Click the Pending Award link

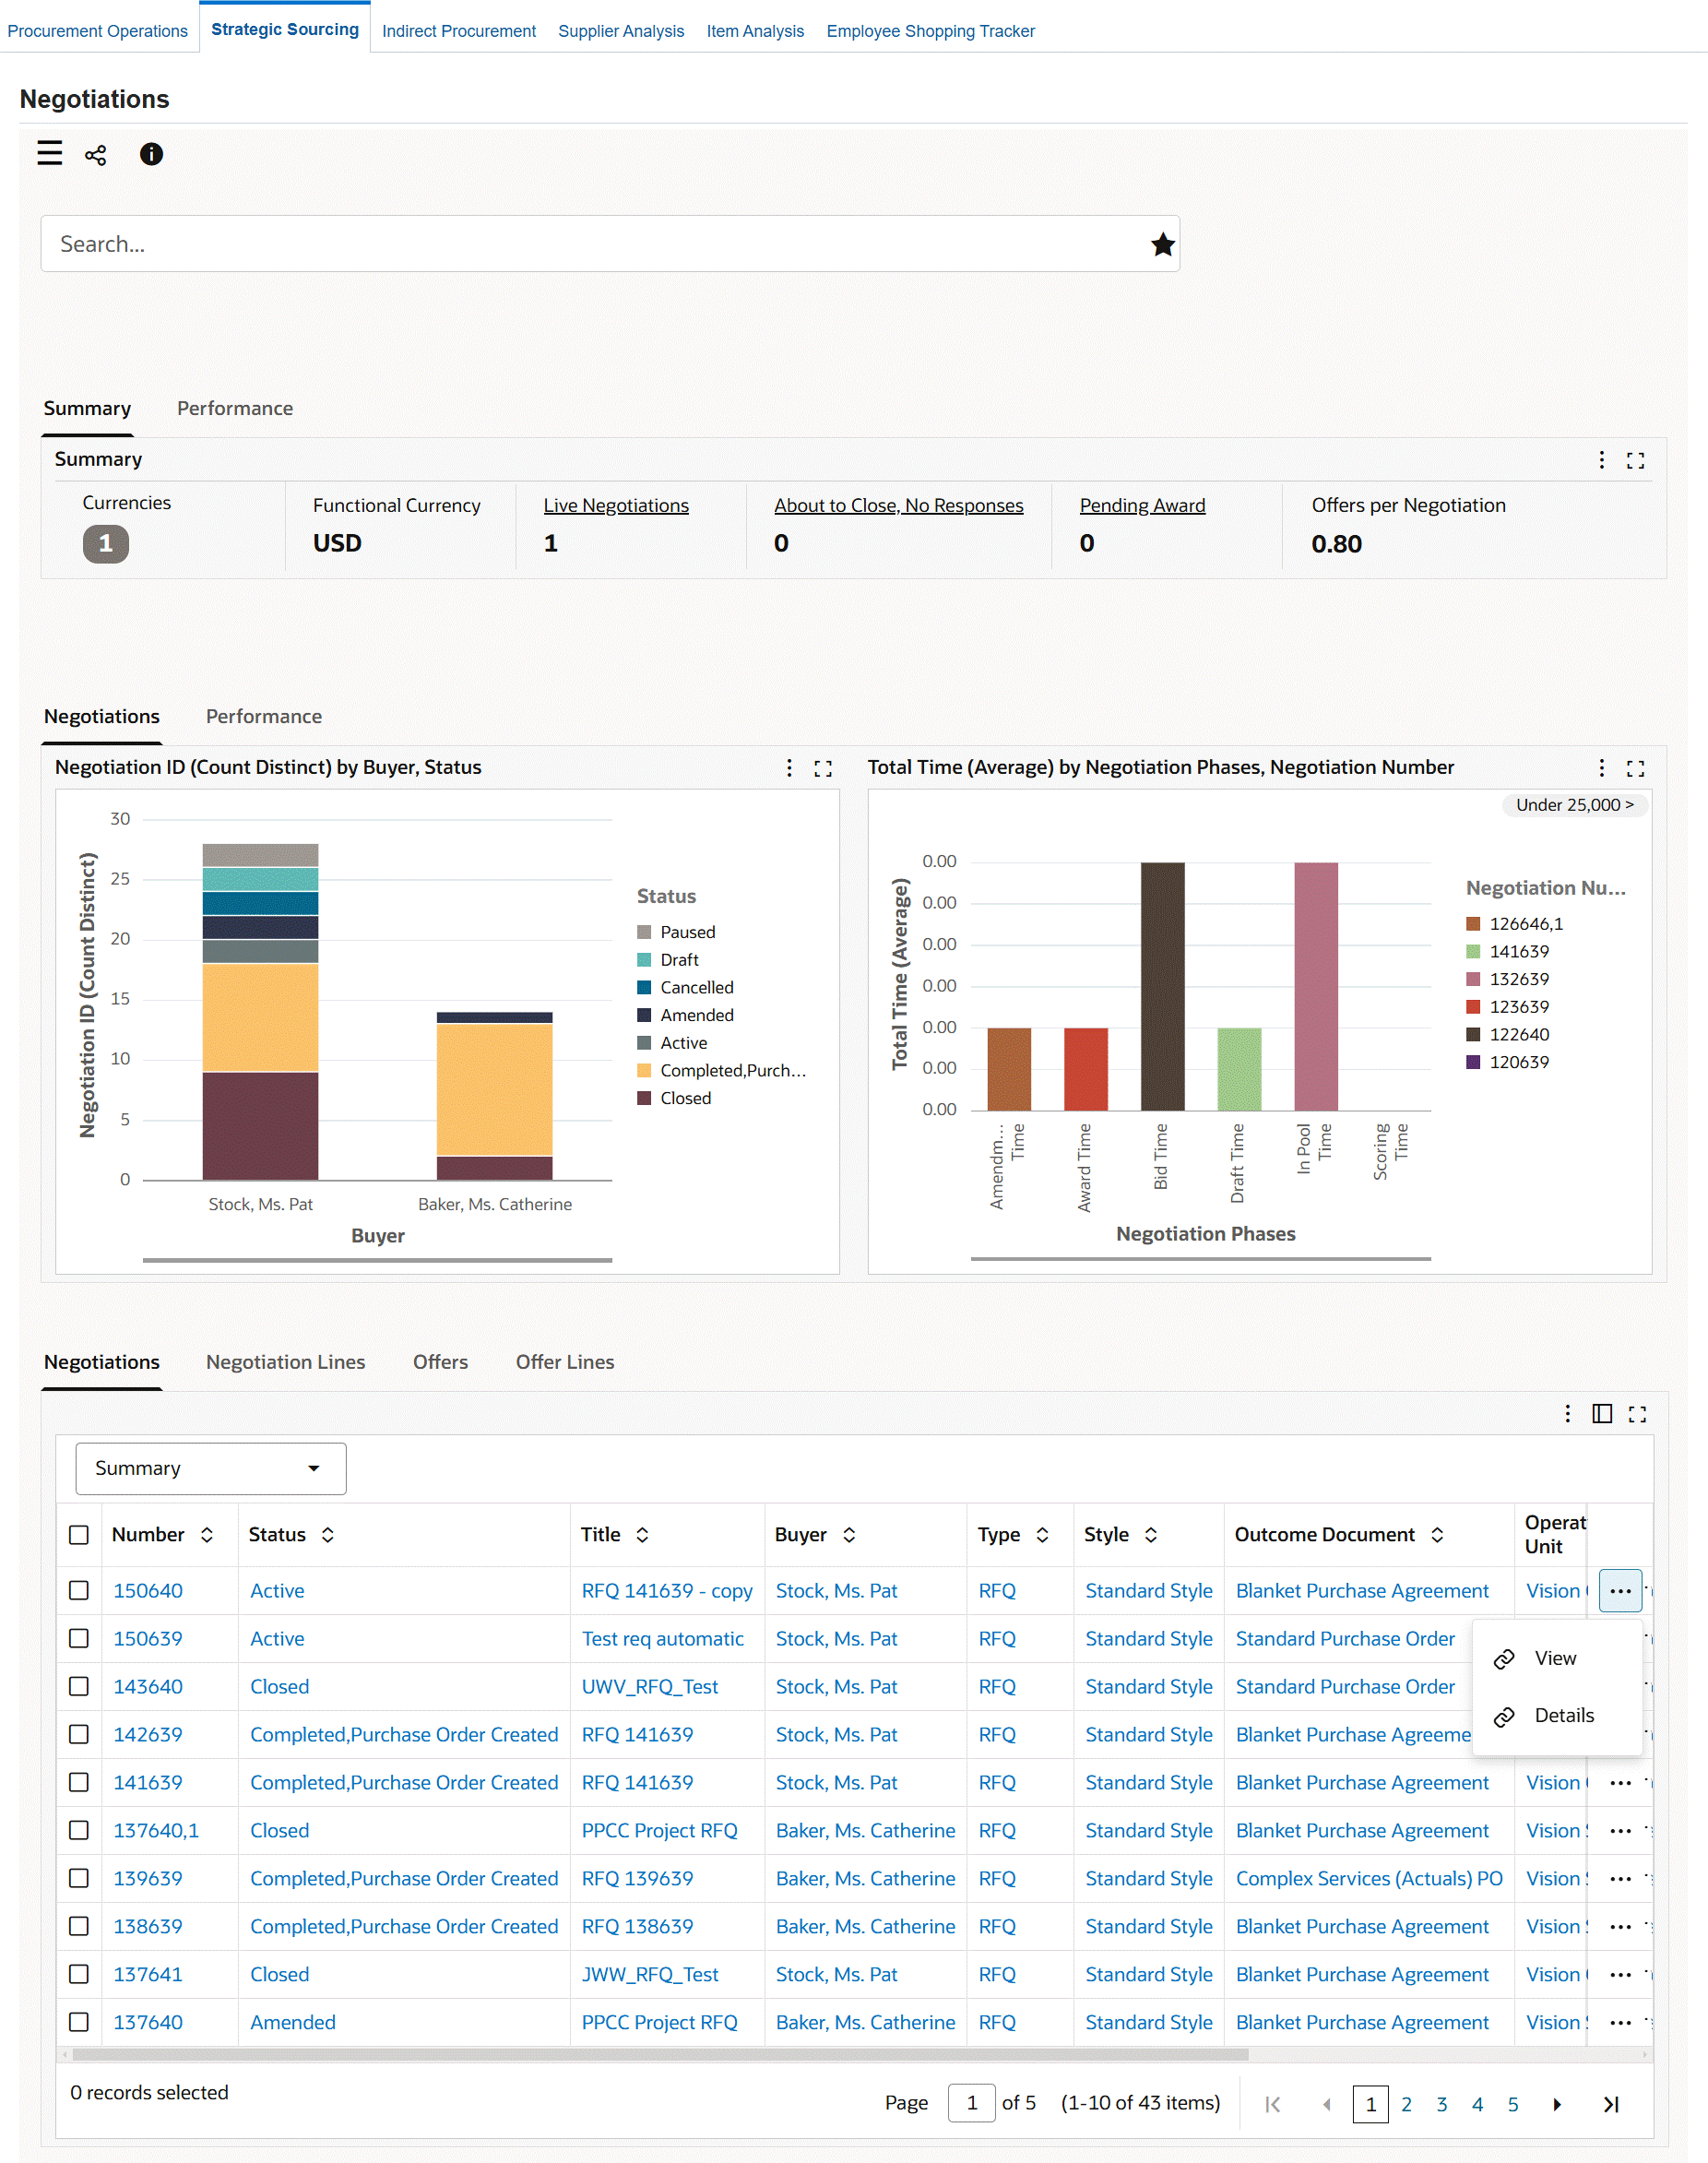coord(1142,505)
